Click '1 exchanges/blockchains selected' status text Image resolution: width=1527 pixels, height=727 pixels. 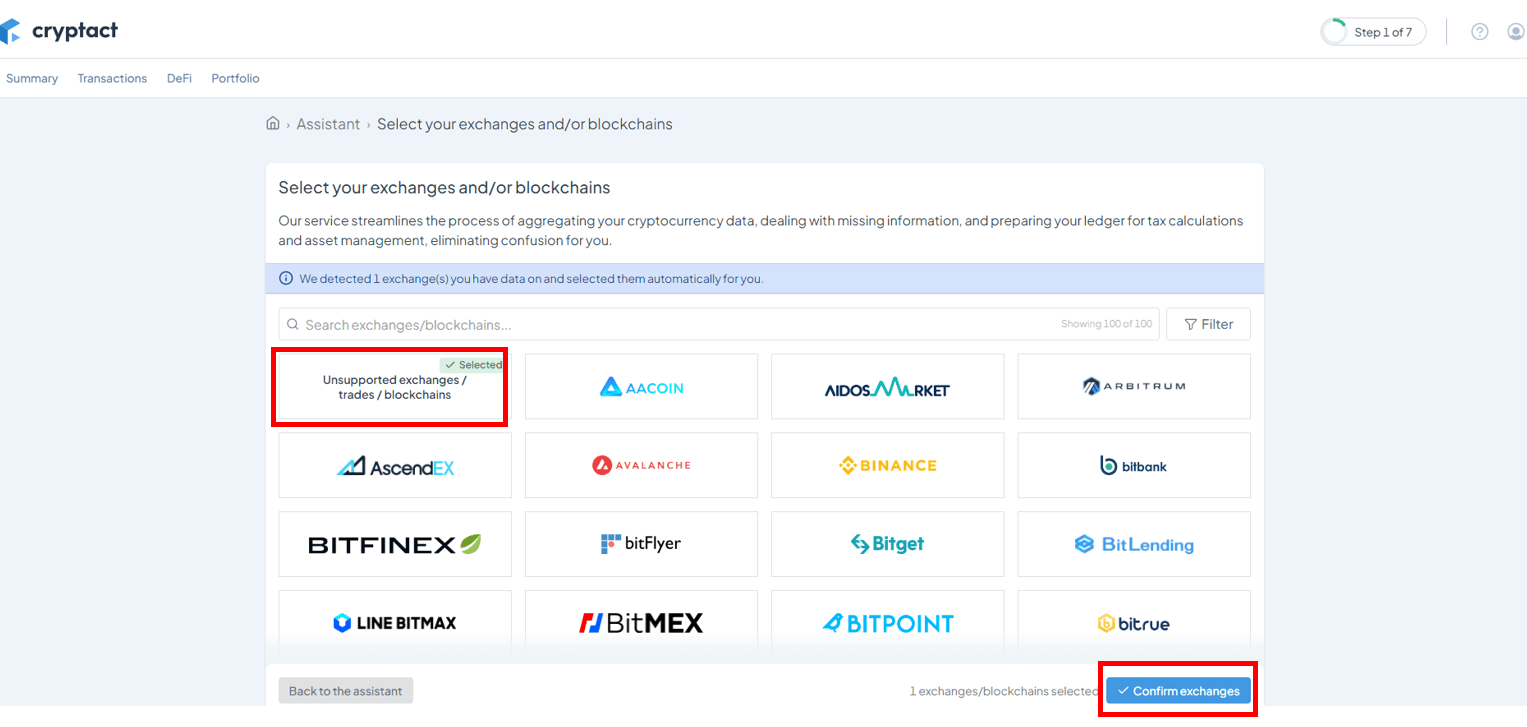1004,691
